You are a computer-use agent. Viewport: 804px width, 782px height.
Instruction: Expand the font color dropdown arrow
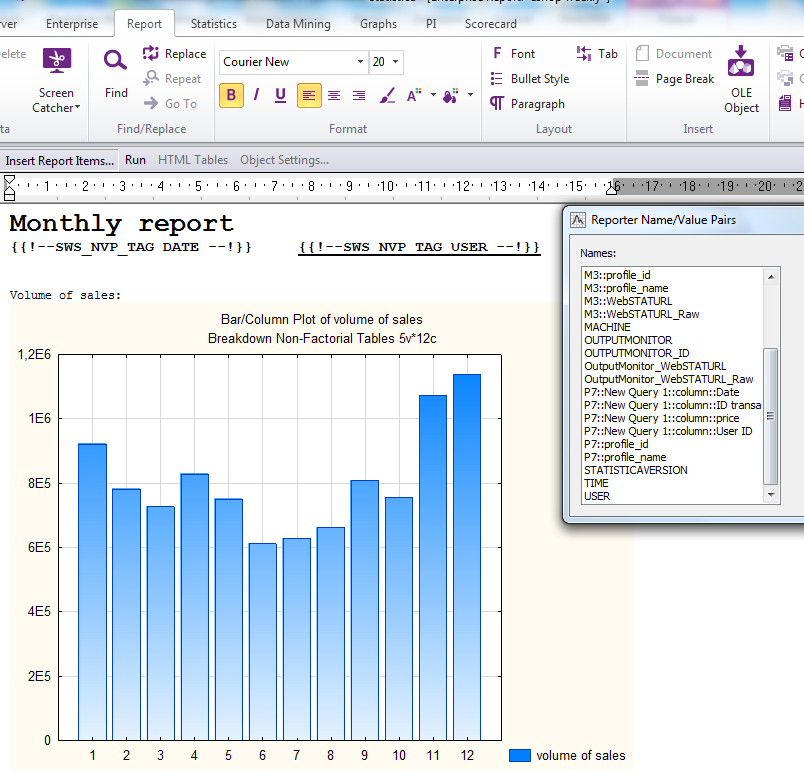pyautogui.click(x=433, y=95)
